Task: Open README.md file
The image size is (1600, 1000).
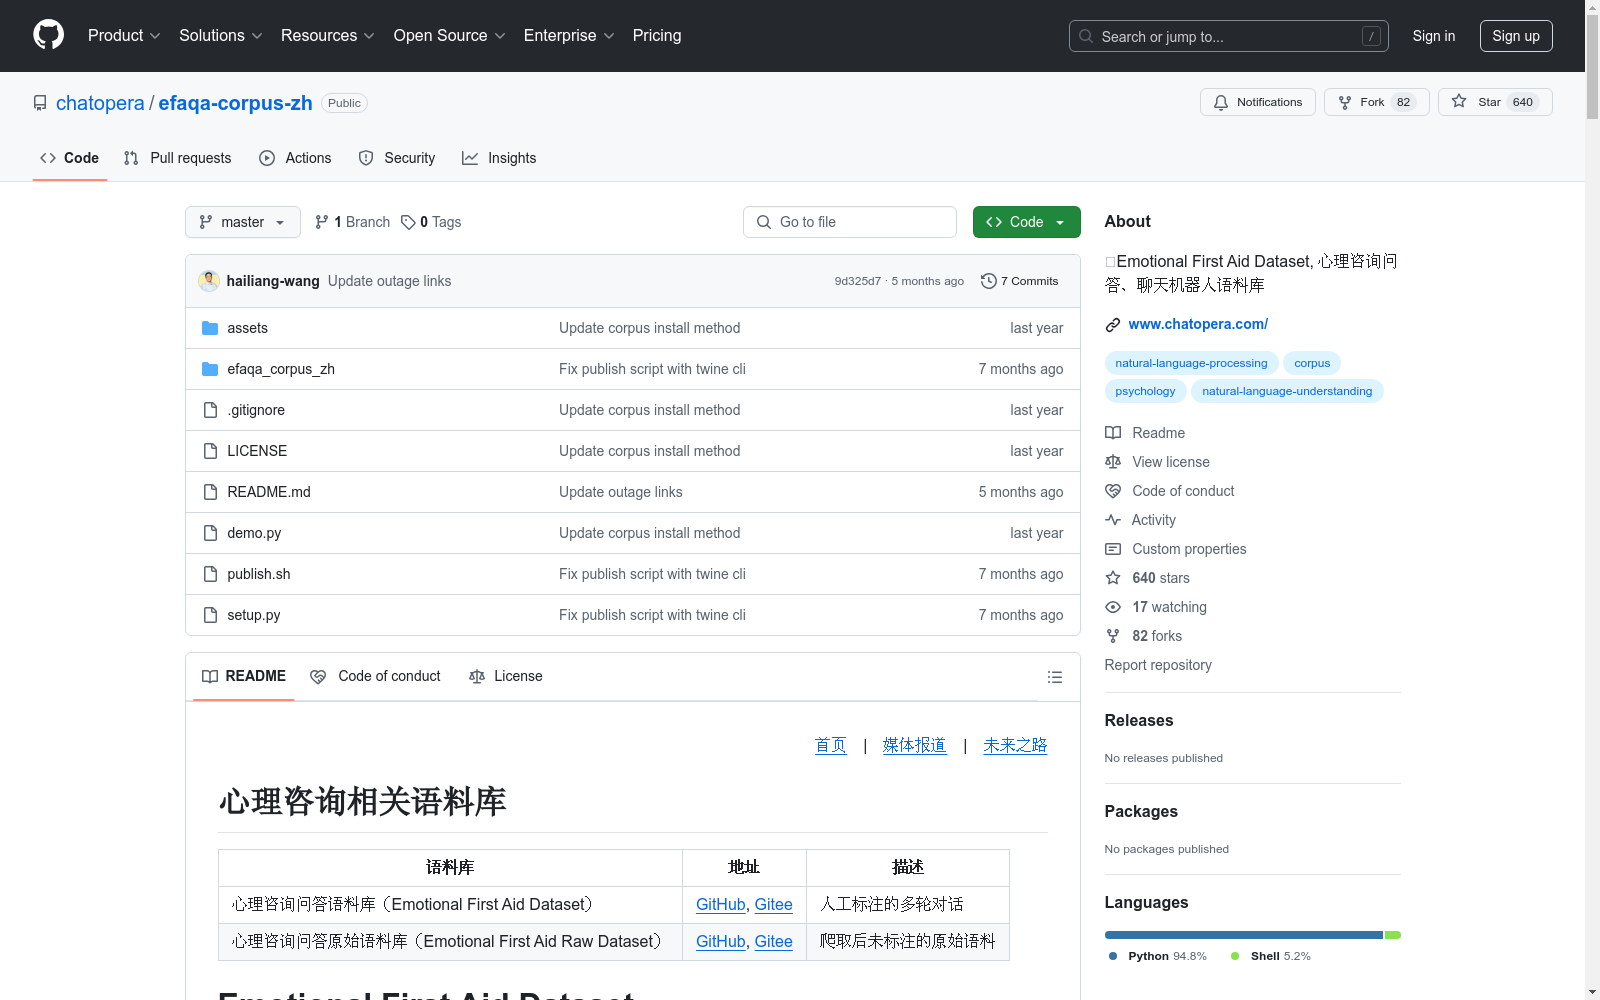Action: click(x=269, y=492)
